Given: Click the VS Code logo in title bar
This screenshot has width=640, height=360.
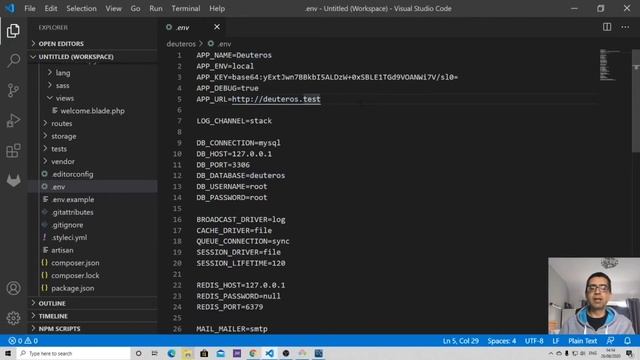Looking at the screenshot, I should [x=10, y=8].
